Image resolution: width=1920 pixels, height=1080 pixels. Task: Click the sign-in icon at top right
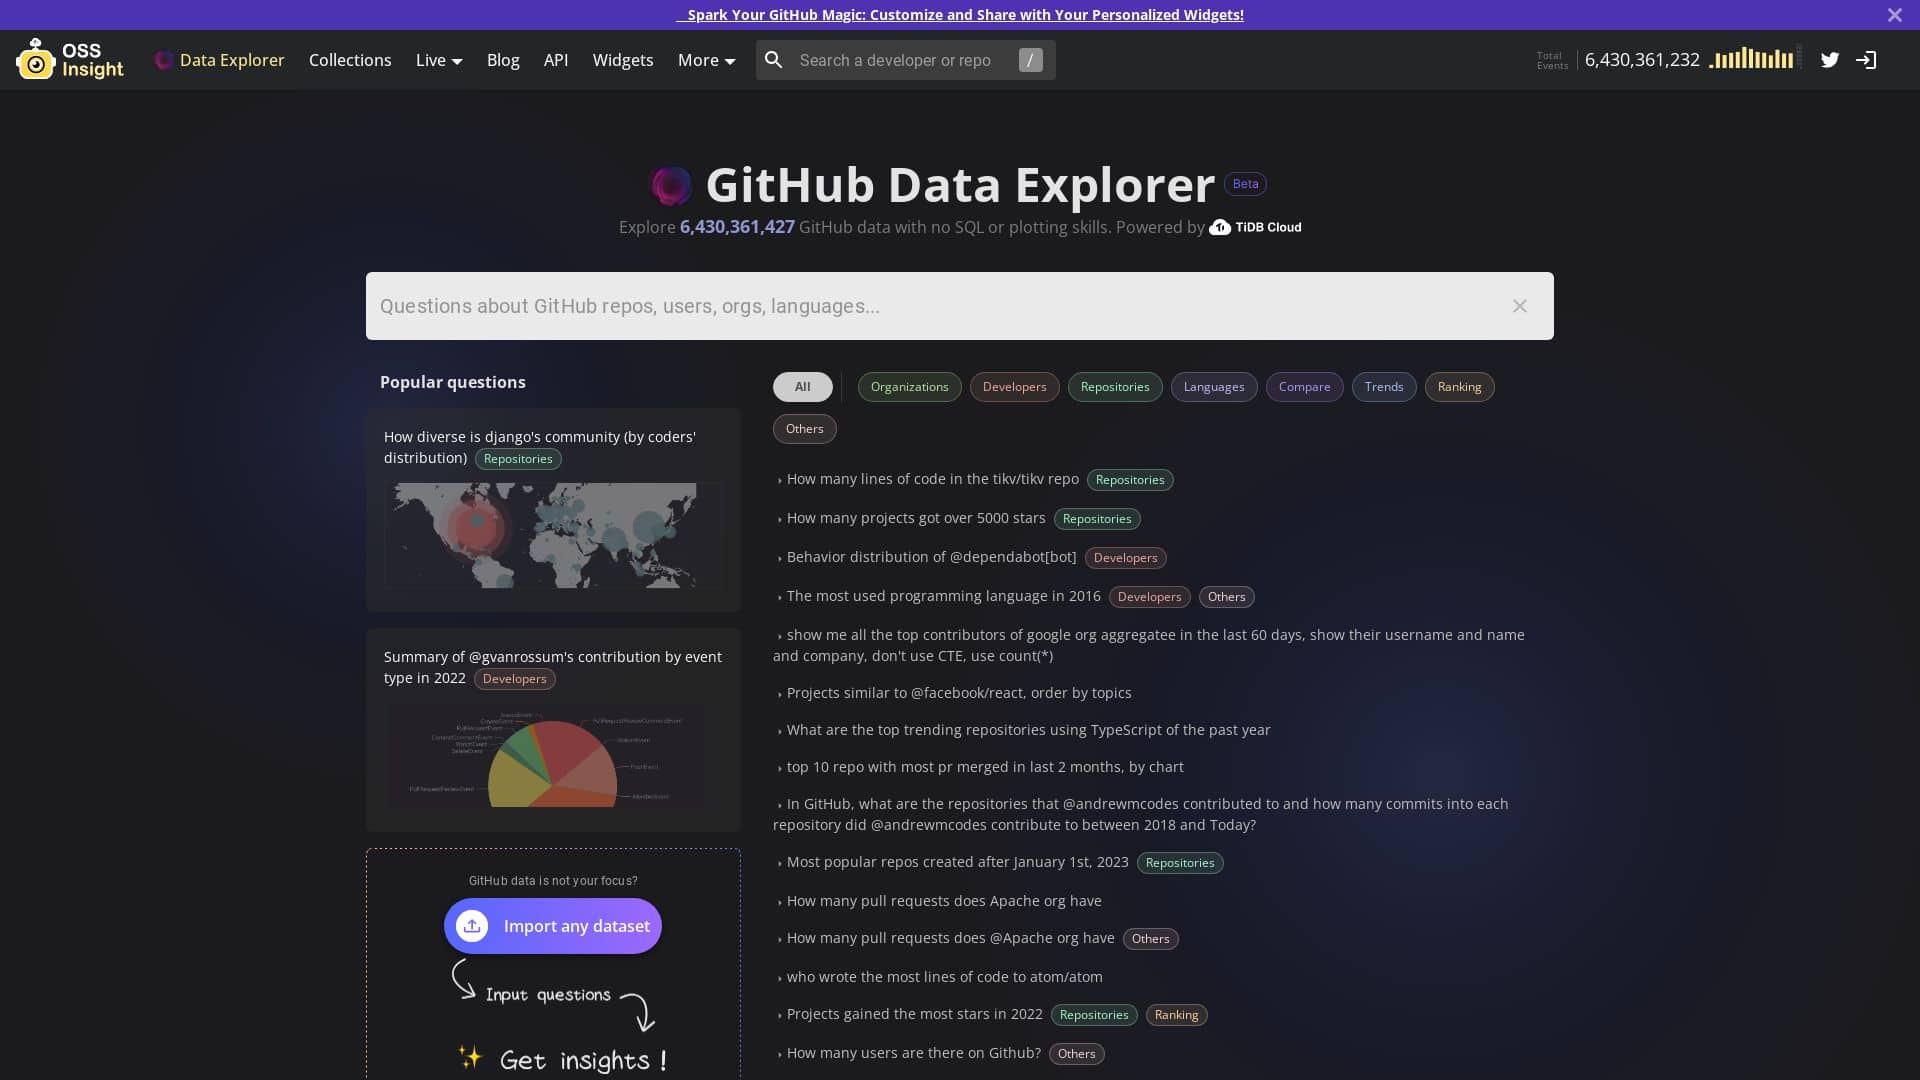coord(1866,60)
